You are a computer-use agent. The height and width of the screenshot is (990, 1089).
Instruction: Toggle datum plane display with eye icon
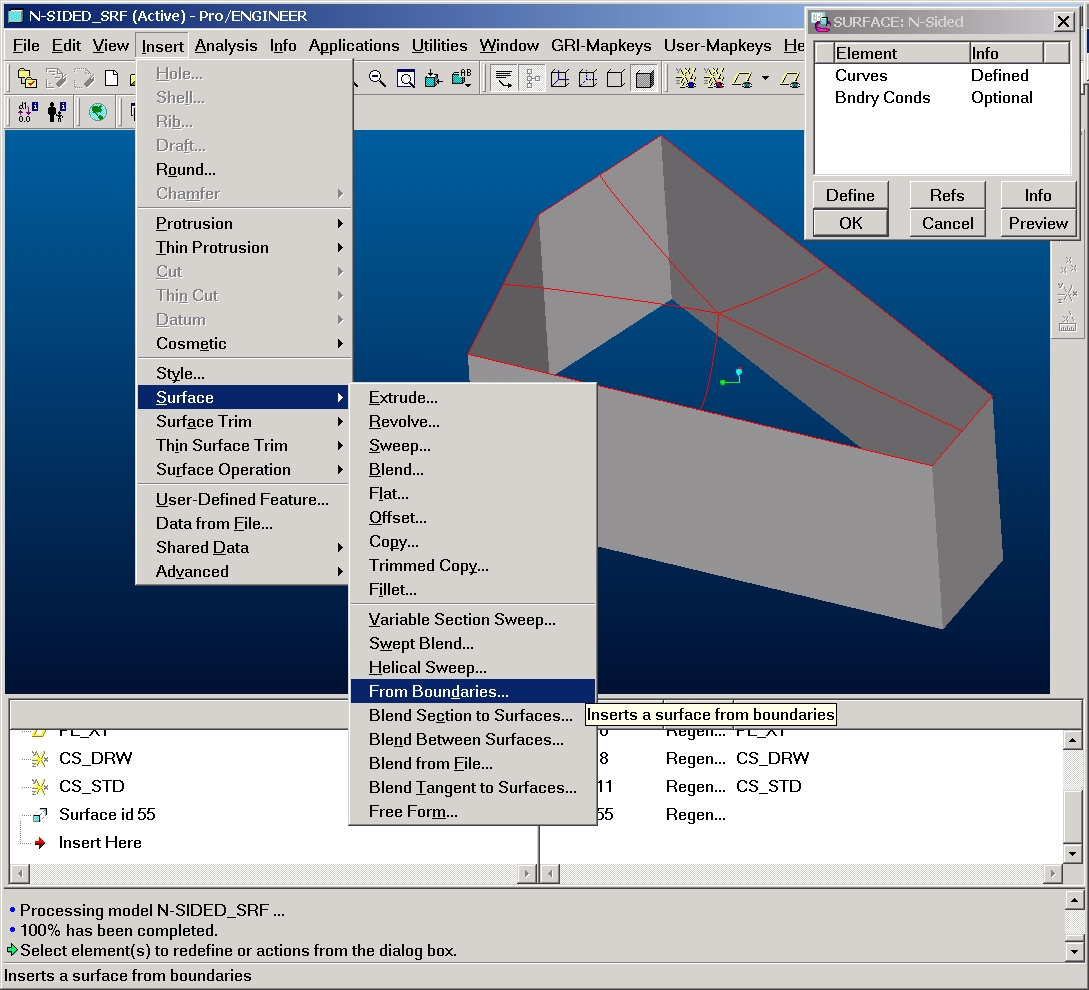tap(742, 79)
